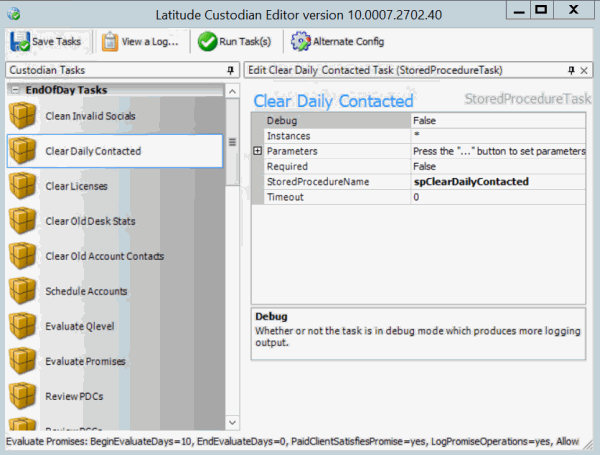Image resolution: width=600 pixels, height=455 pixels.
Task: Click the Review PDCs label
Action: 74,396
